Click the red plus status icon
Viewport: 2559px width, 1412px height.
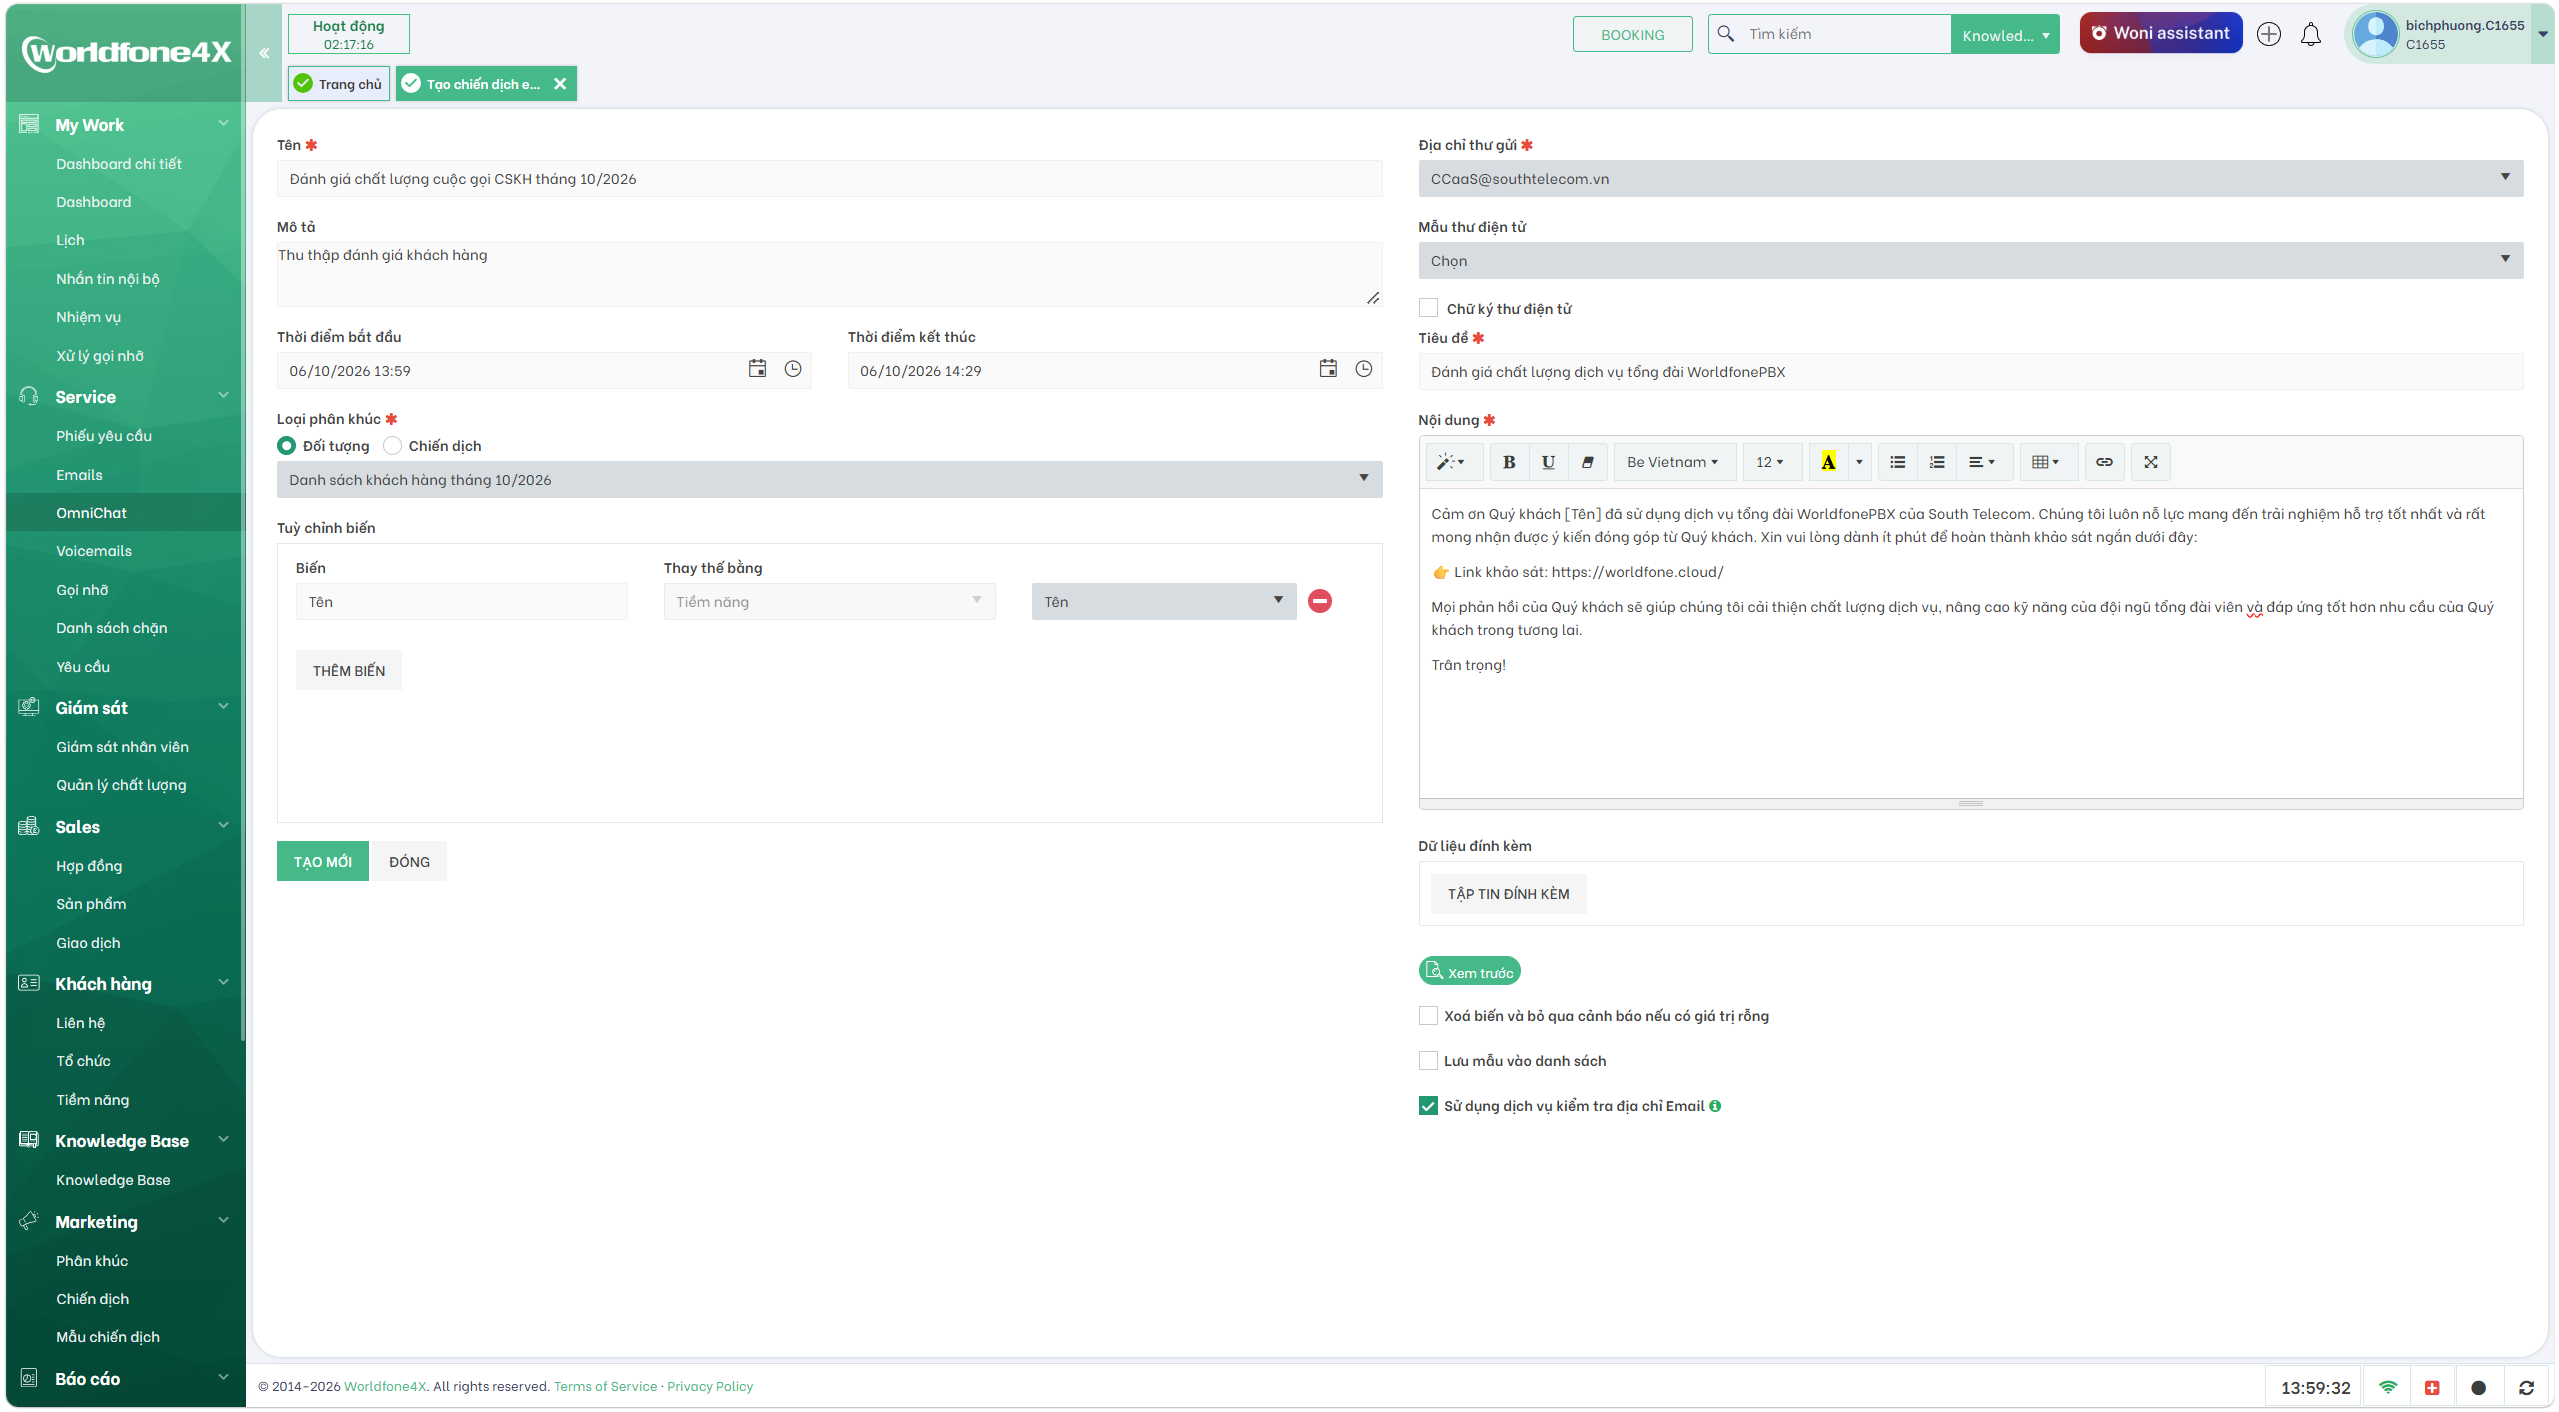click(2432, 1387)
